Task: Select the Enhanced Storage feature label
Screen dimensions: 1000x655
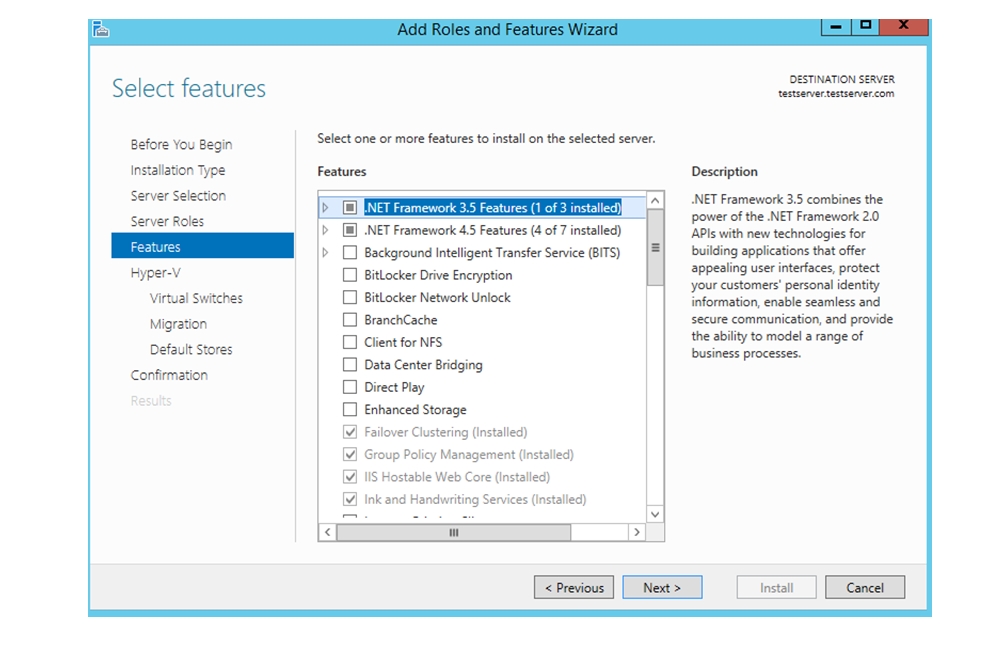Action: [415, 410]
